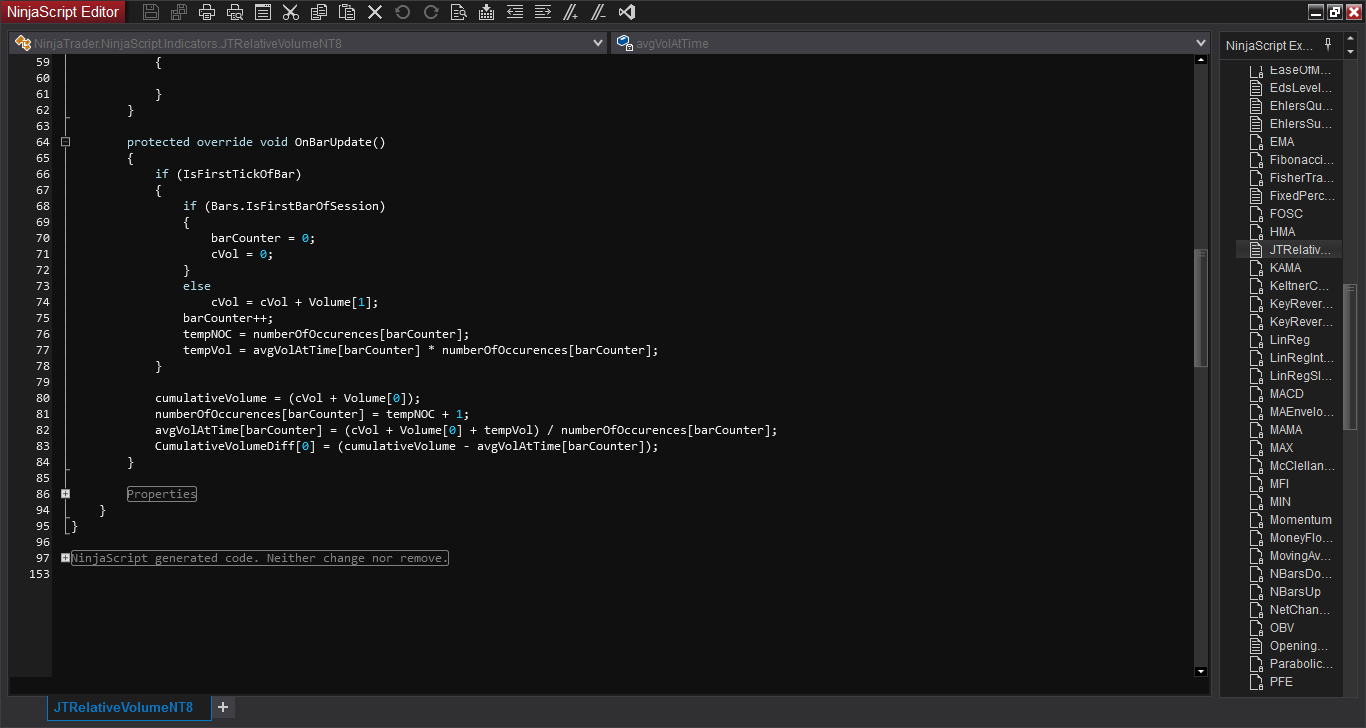
Task: Select FOSC indicator in explorer
Action: coord(1286,214)
